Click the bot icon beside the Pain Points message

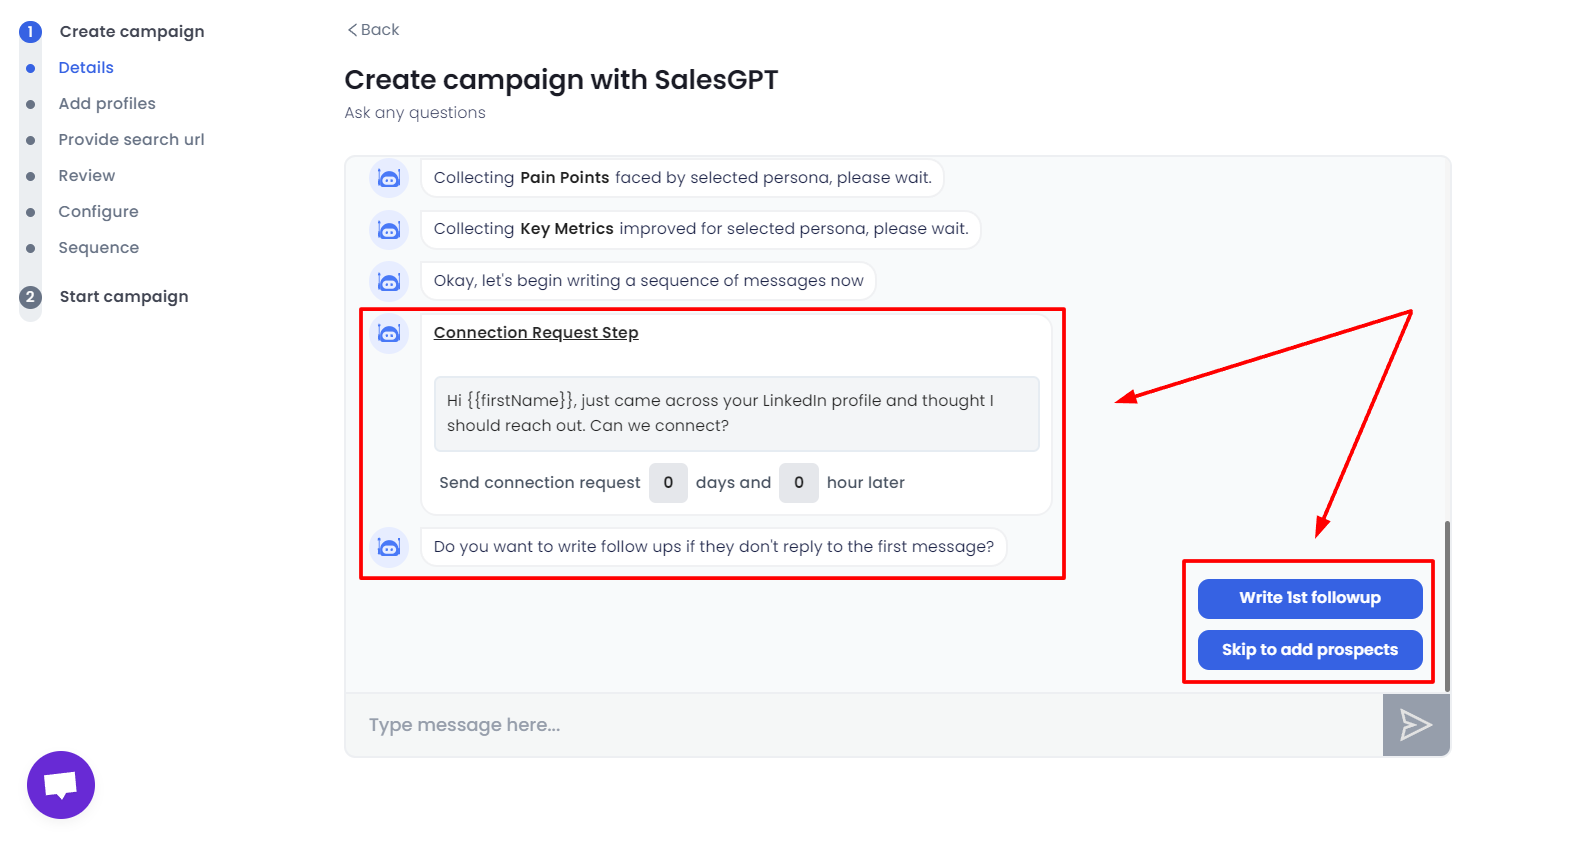click(389, 177)
